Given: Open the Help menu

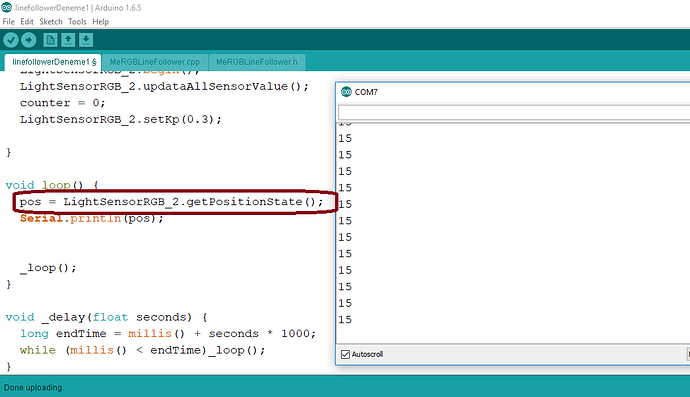Looking at the screenshot, I should tap(100, 22).
